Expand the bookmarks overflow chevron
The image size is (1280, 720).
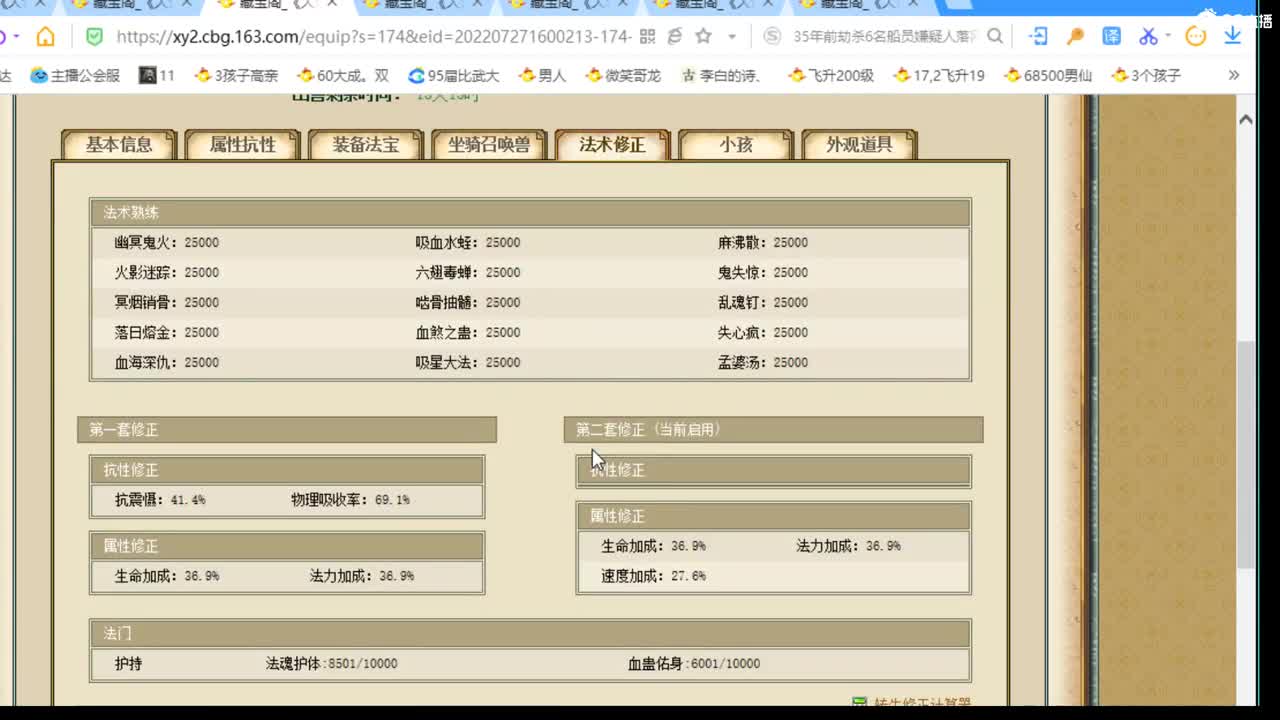[1234, 75]
